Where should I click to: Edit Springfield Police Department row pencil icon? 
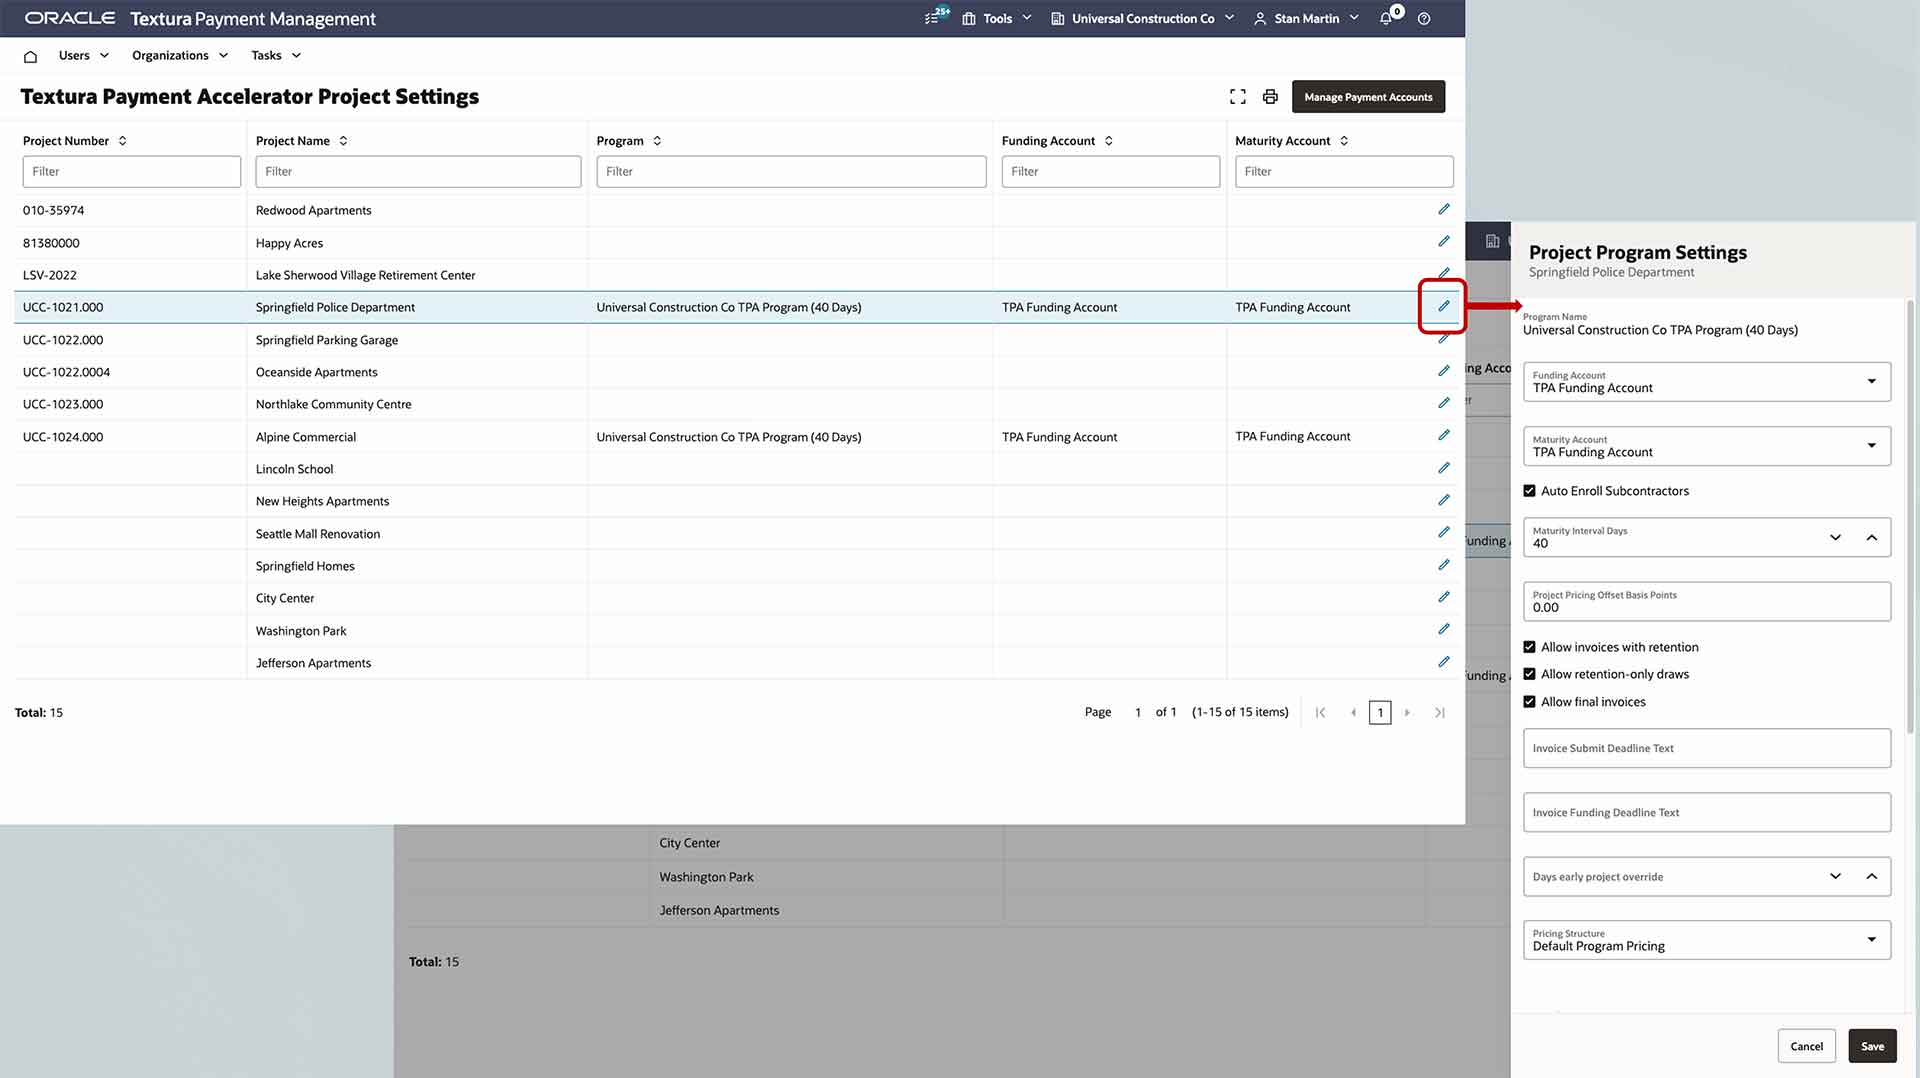coord(1443,306)
